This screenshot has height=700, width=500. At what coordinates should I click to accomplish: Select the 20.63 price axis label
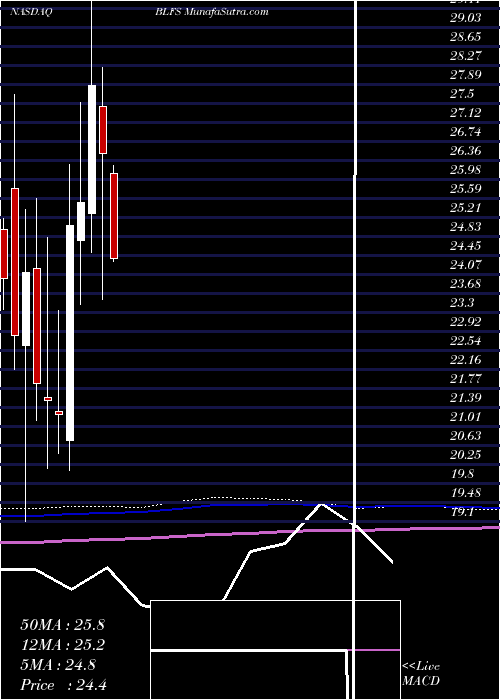466,436
